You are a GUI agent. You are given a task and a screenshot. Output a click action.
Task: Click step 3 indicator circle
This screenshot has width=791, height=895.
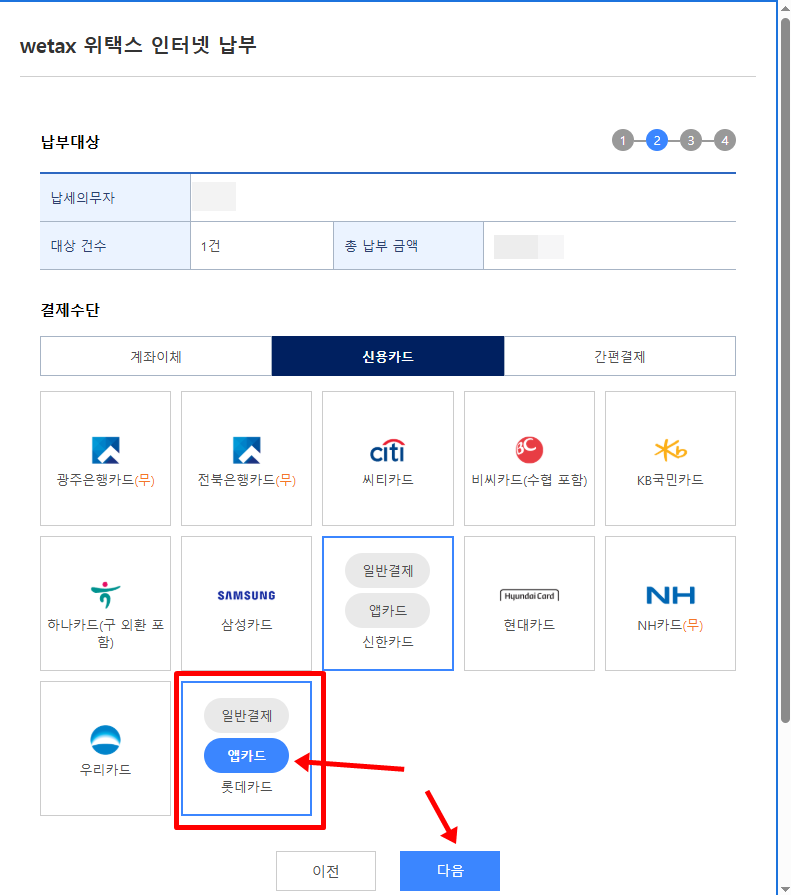[691, 140]
